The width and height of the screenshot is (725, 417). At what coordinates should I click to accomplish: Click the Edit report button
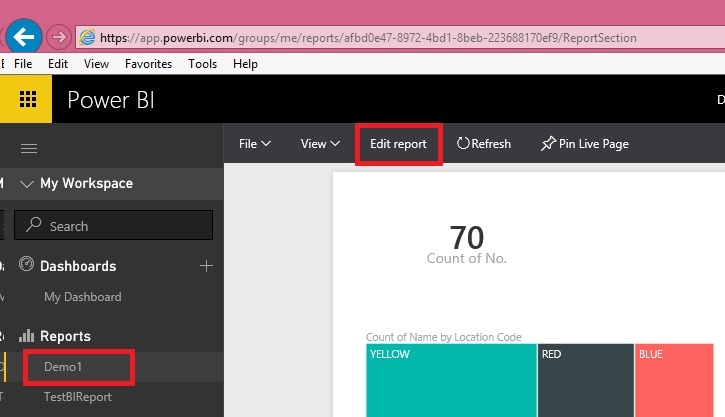(x=399, y=144)
